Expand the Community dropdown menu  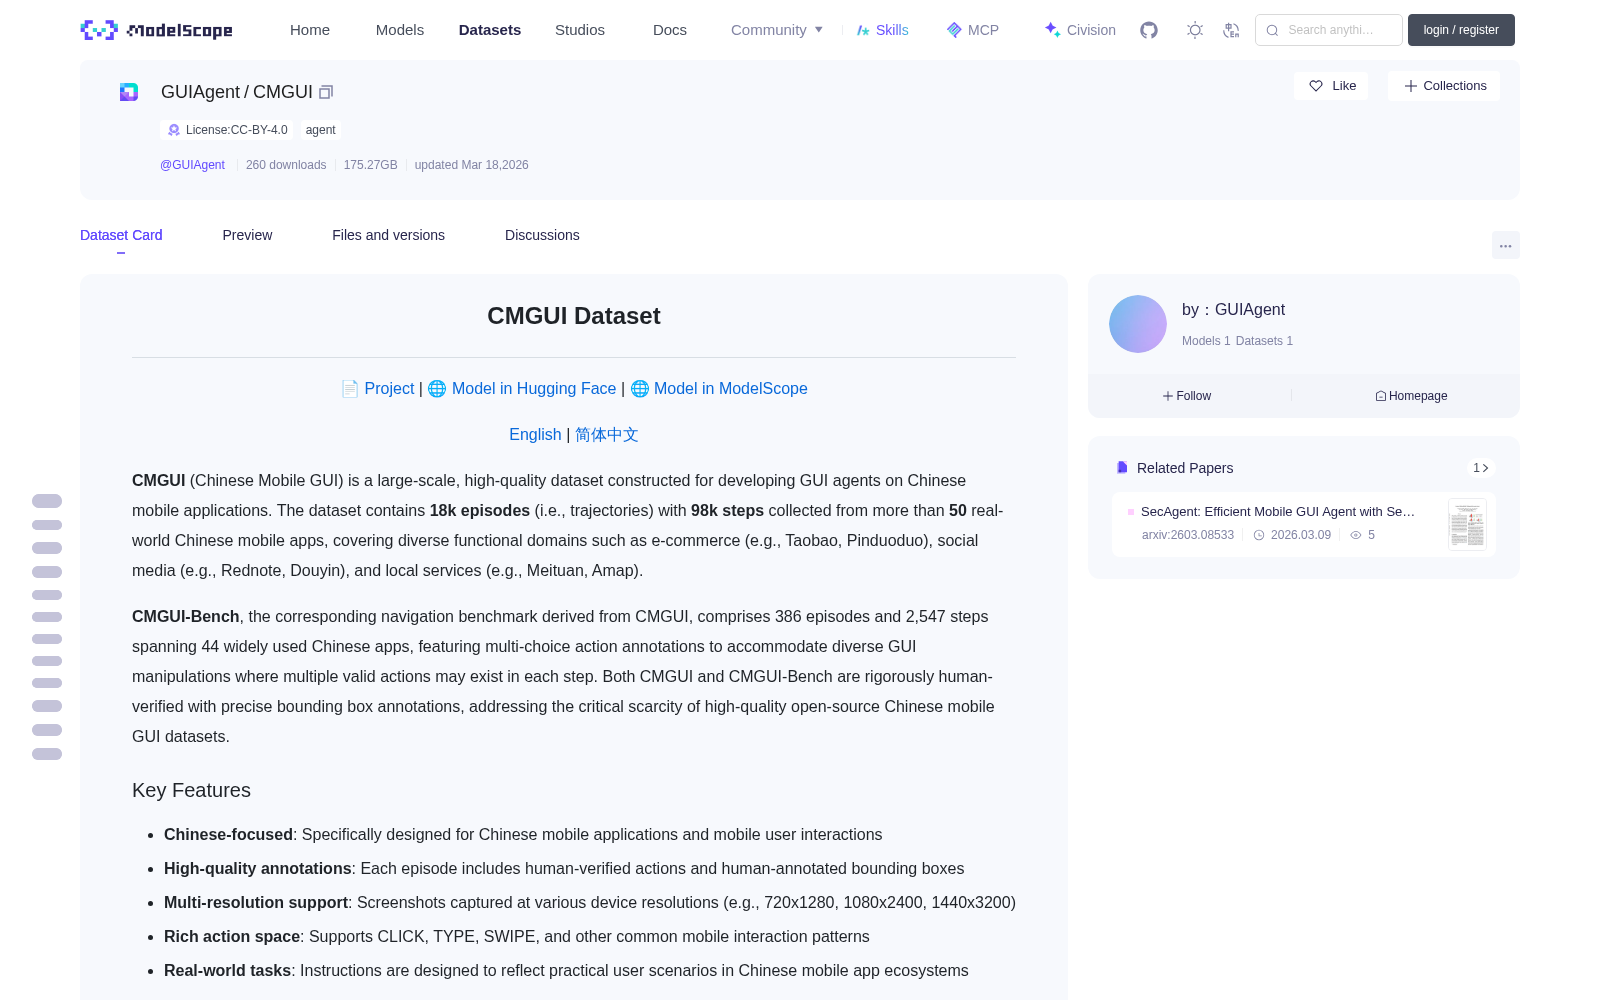pos(777,30)
